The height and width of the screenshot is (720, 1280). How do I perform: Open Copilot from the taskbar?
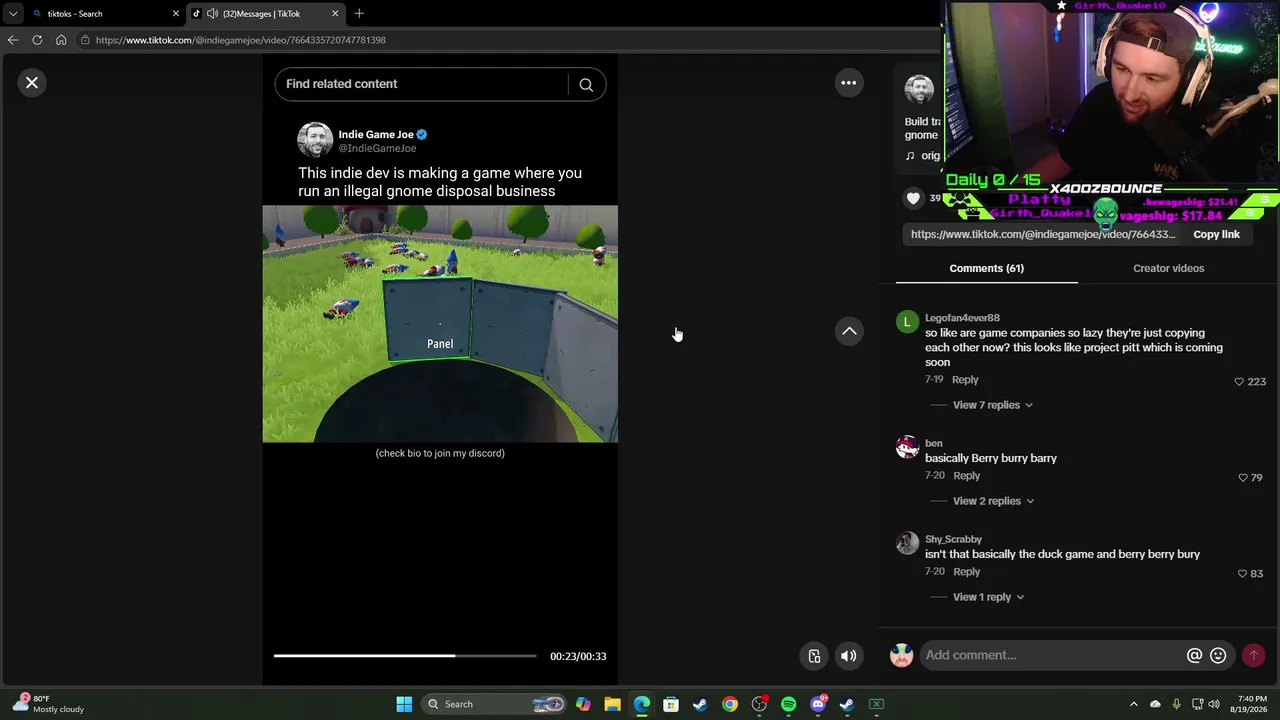[583, 704]
